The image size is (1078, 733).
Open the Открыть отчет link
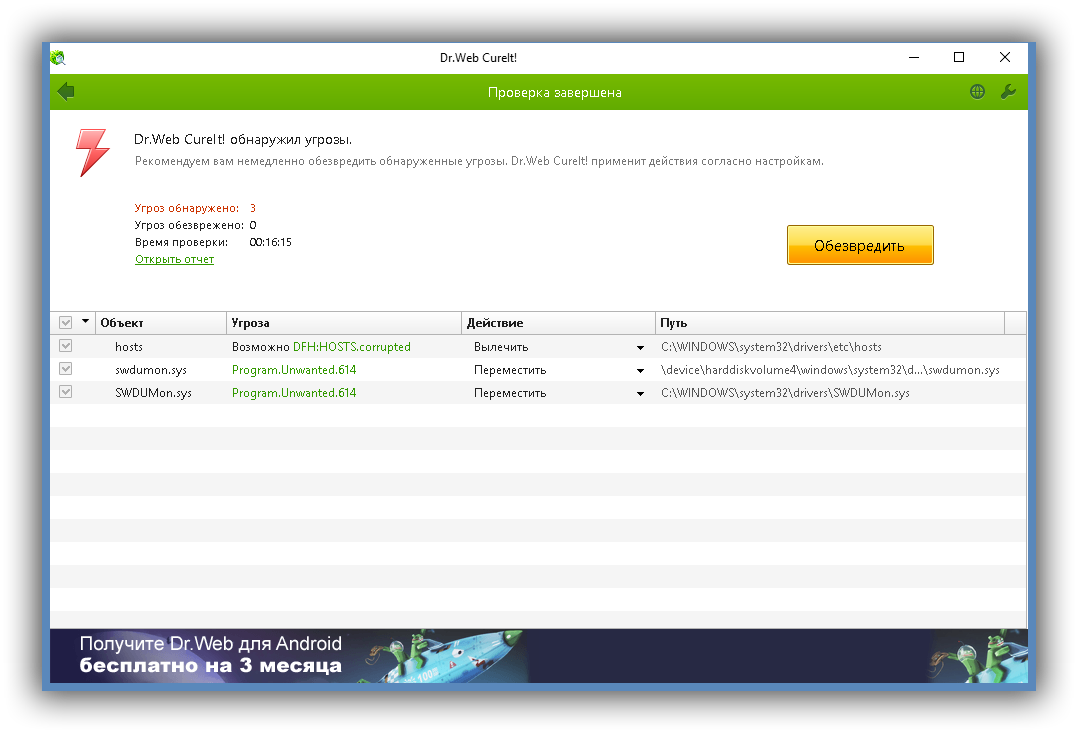point(174,259)
